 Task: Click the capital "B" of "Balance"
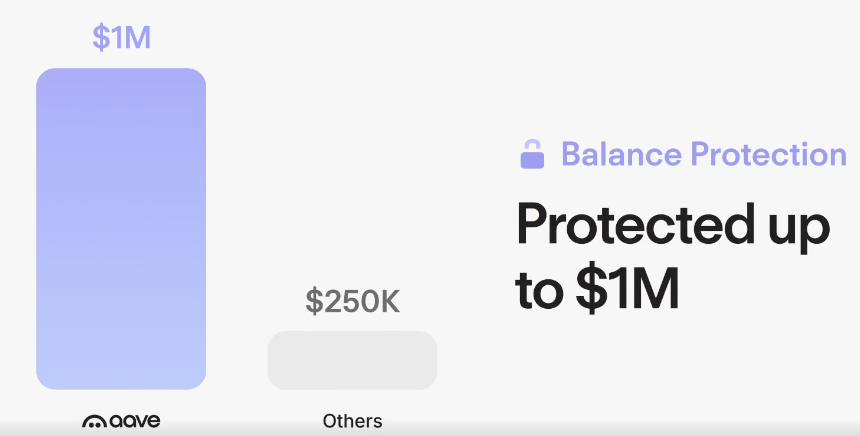(571, 155)
